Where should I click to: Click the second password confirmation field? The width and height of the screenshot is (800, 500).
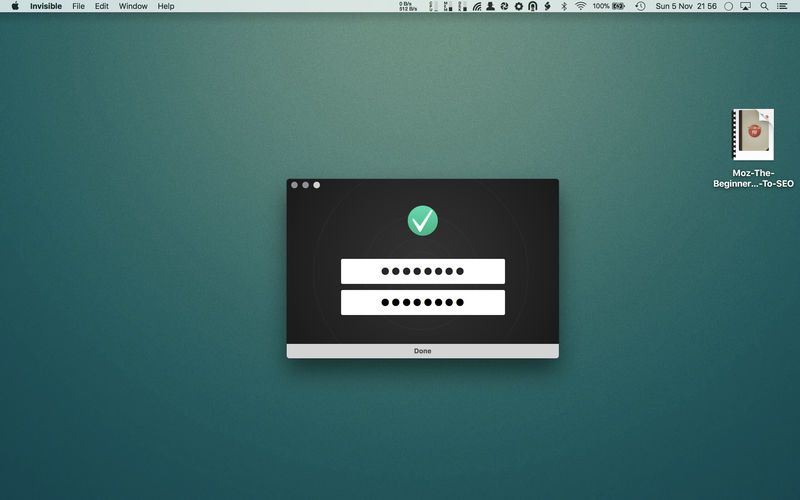pyautogui.click(x=422, y=302)
